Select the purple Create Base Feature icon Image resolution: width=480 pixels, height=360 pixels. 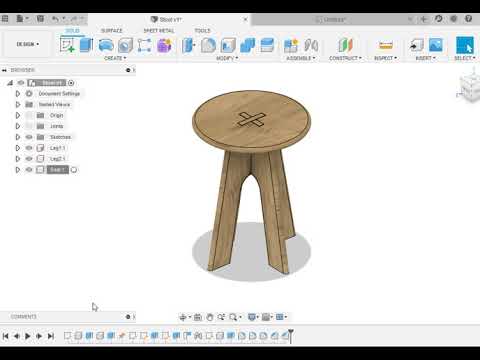[x=164, y=45]
